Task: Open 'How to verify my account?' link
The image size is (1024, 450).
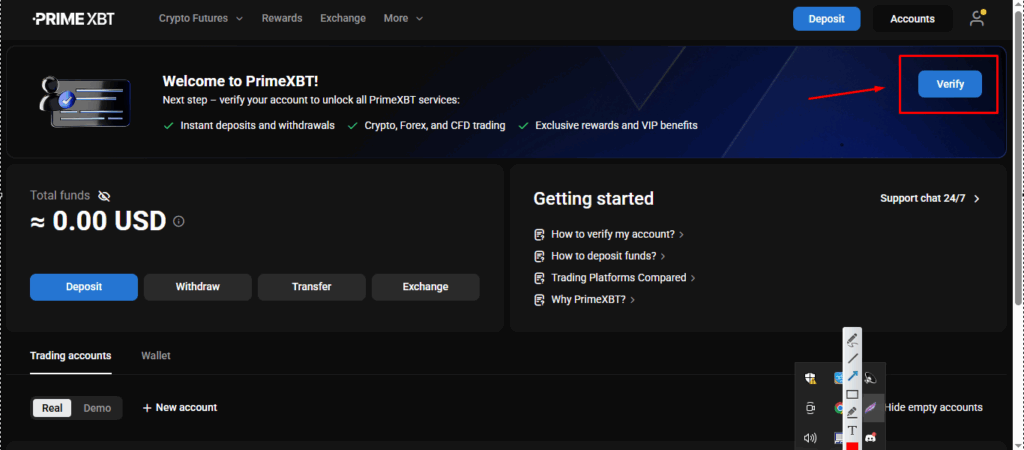Action: (609, 234)
